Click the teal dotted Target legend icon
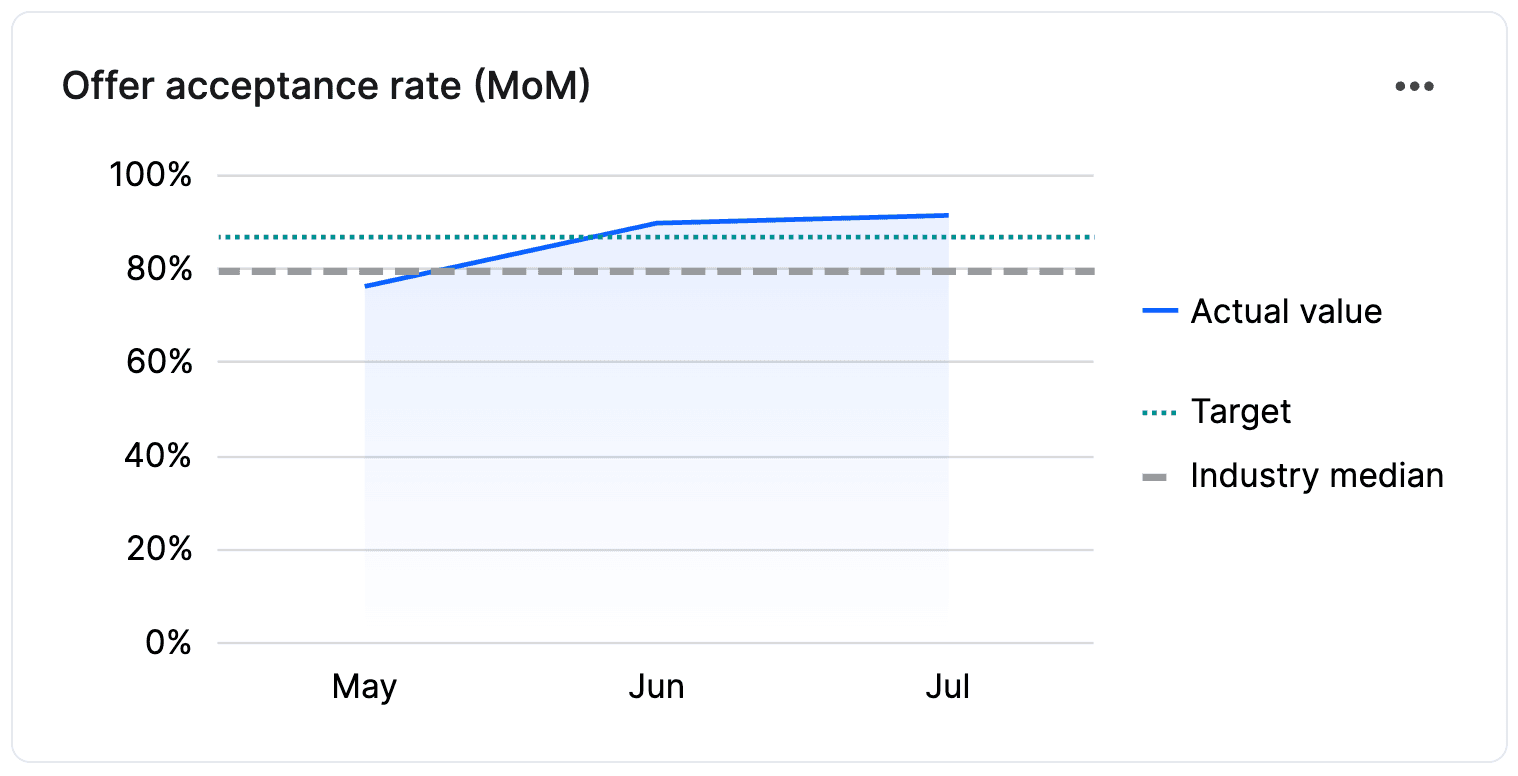Screen dimensions: 1518x776 [x=1158, y=411]
